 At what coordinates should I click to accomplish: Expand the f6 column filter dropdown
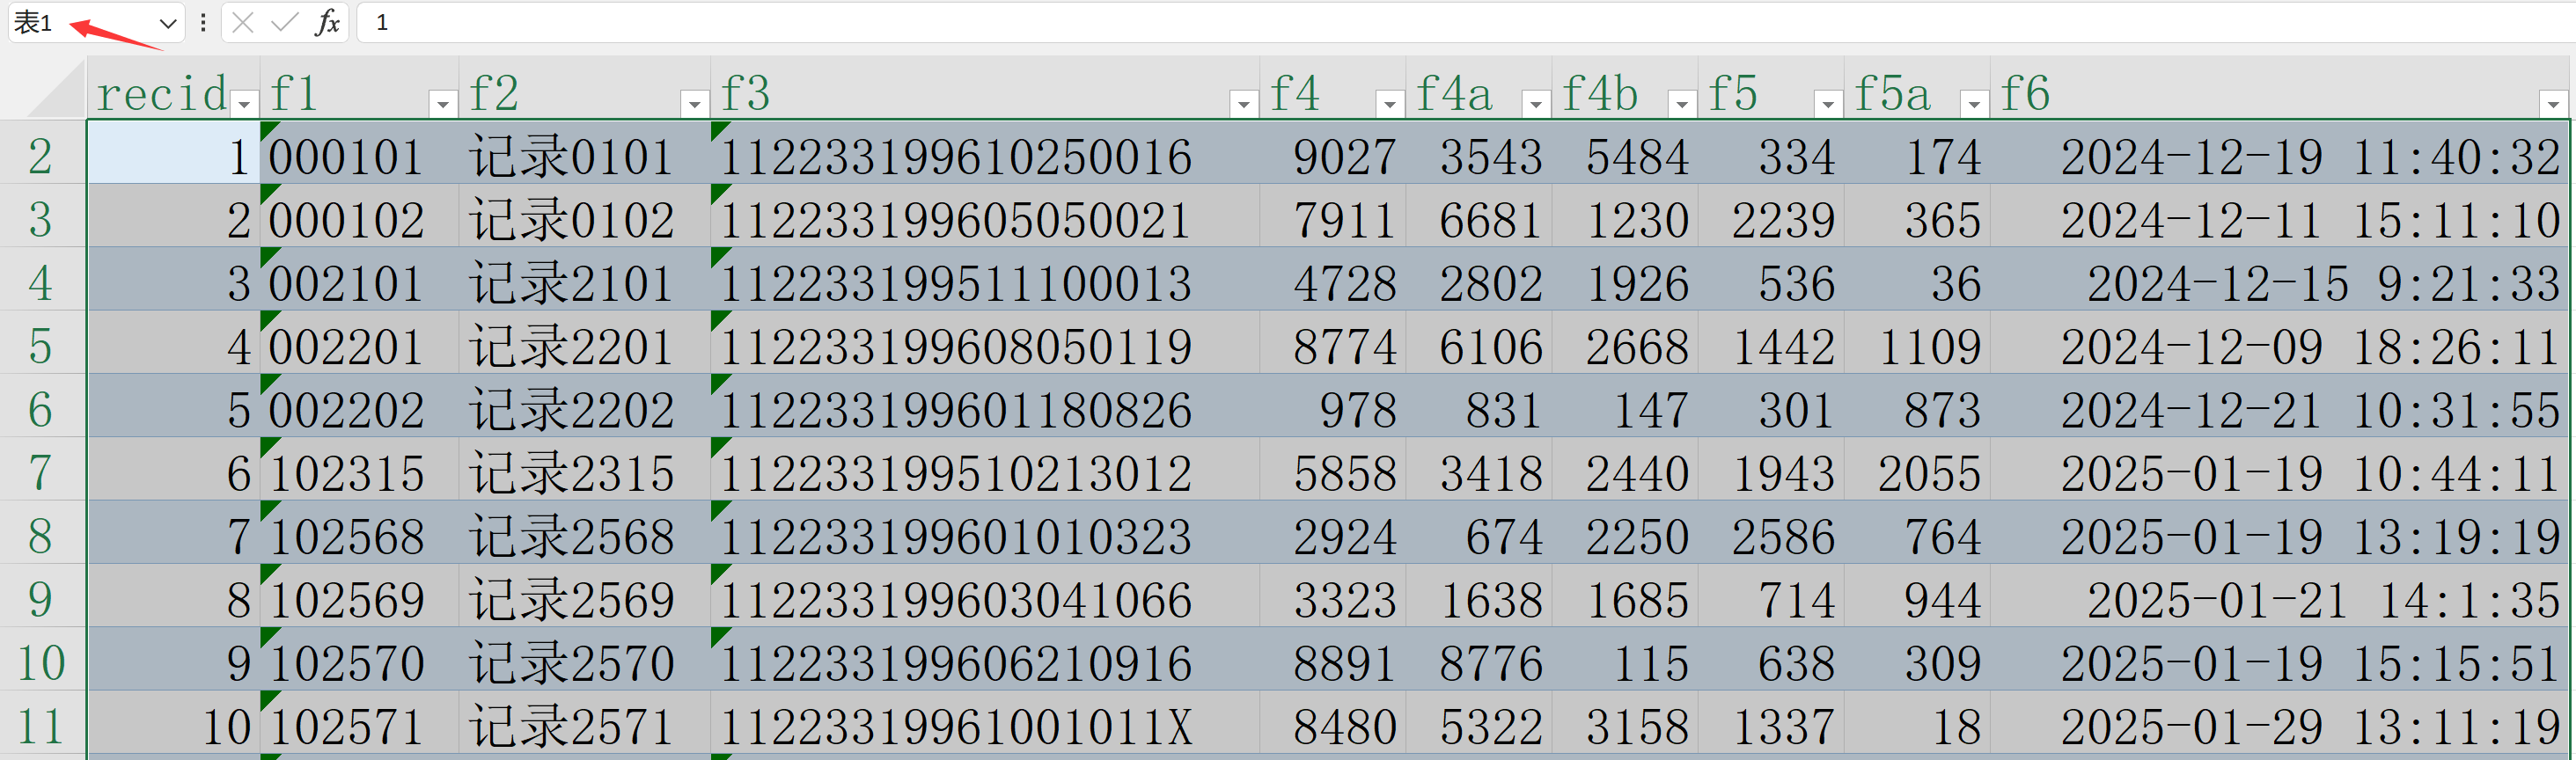[x=2552, y=103]
